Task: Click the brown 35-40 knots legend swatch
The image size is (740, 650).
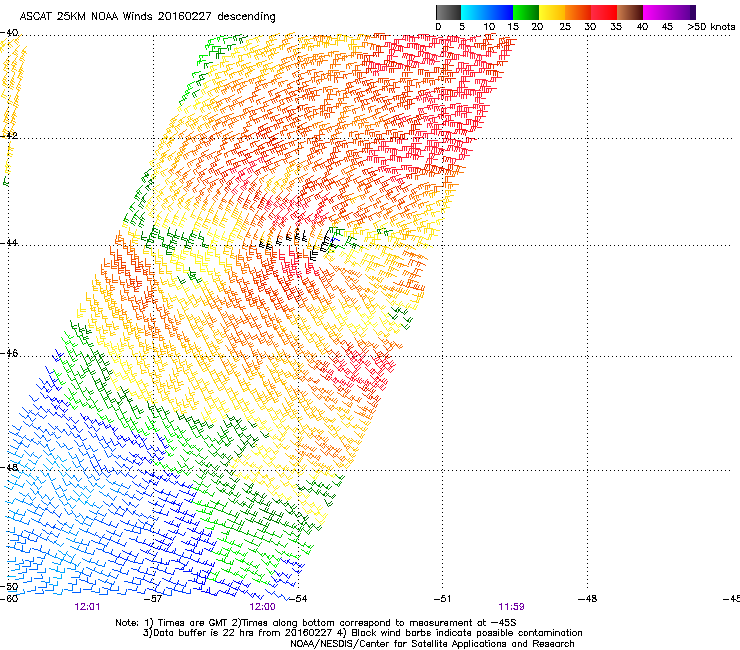Action: 630,12
